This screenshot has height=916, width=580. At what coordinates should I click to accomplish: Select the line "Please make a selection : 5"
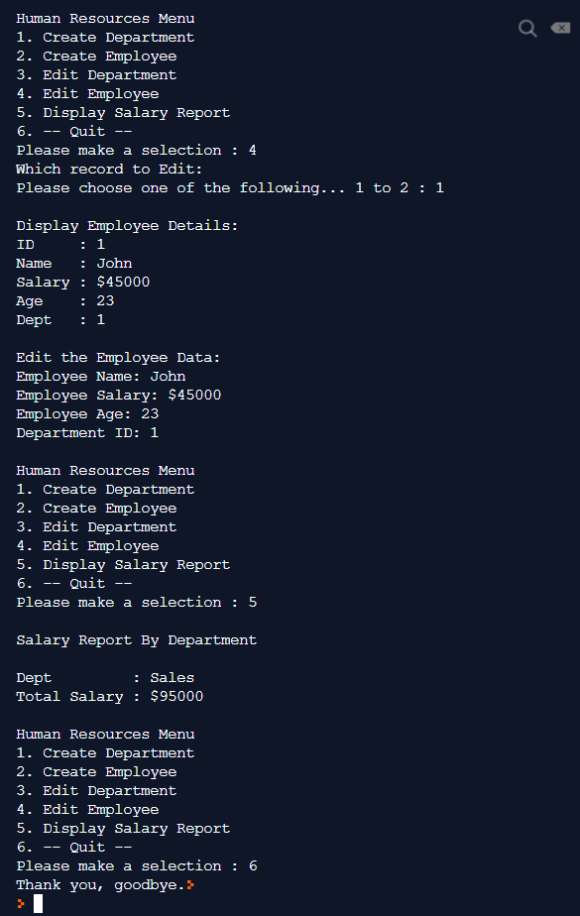coord(136,602)
